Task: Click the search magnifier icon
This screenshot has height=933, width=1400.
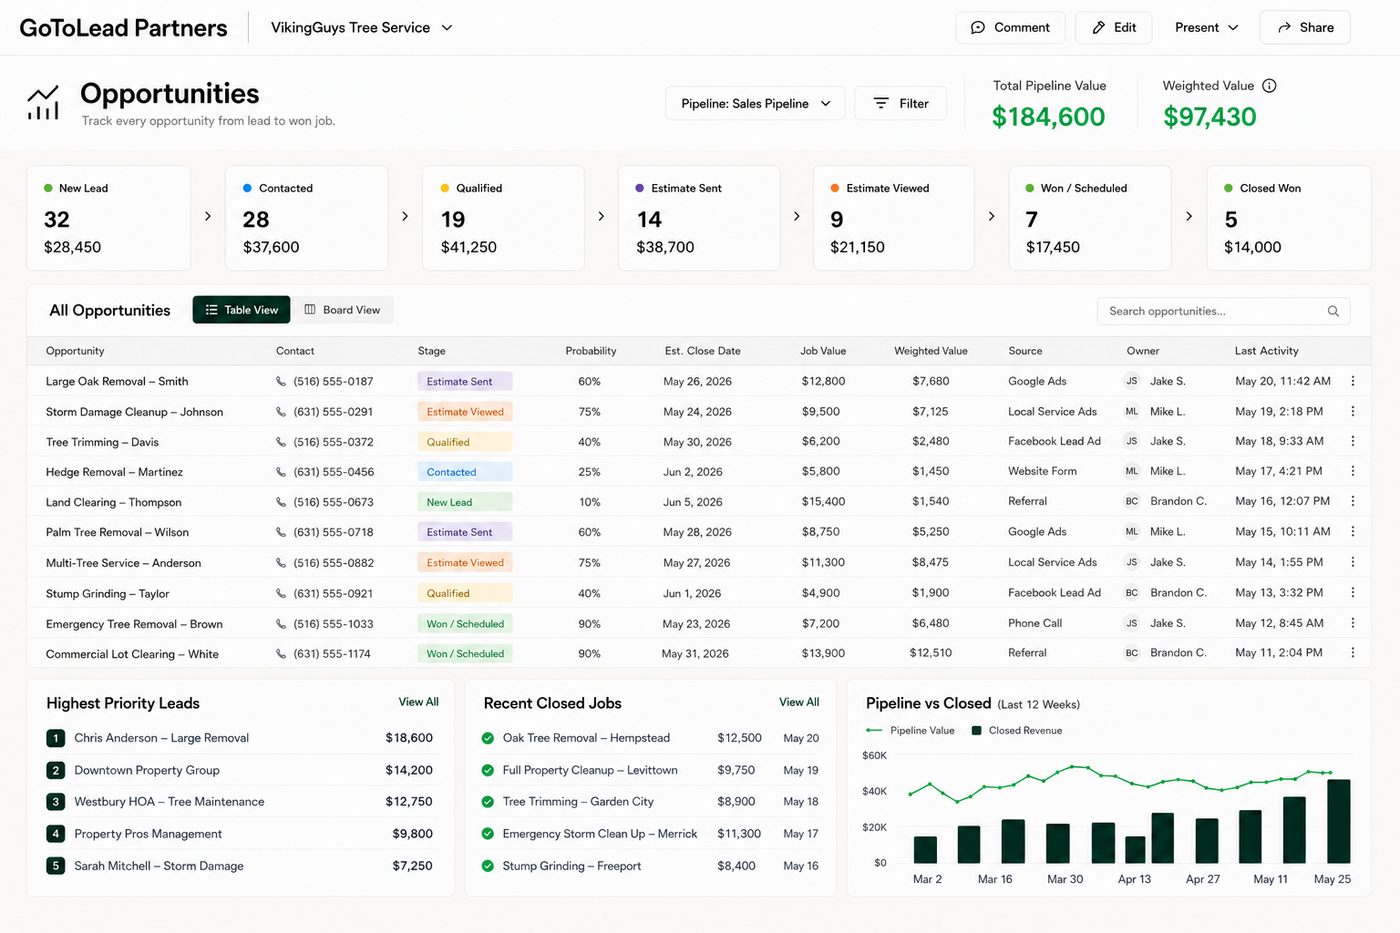Action: pyautogui.click(x=1333, y=311)
